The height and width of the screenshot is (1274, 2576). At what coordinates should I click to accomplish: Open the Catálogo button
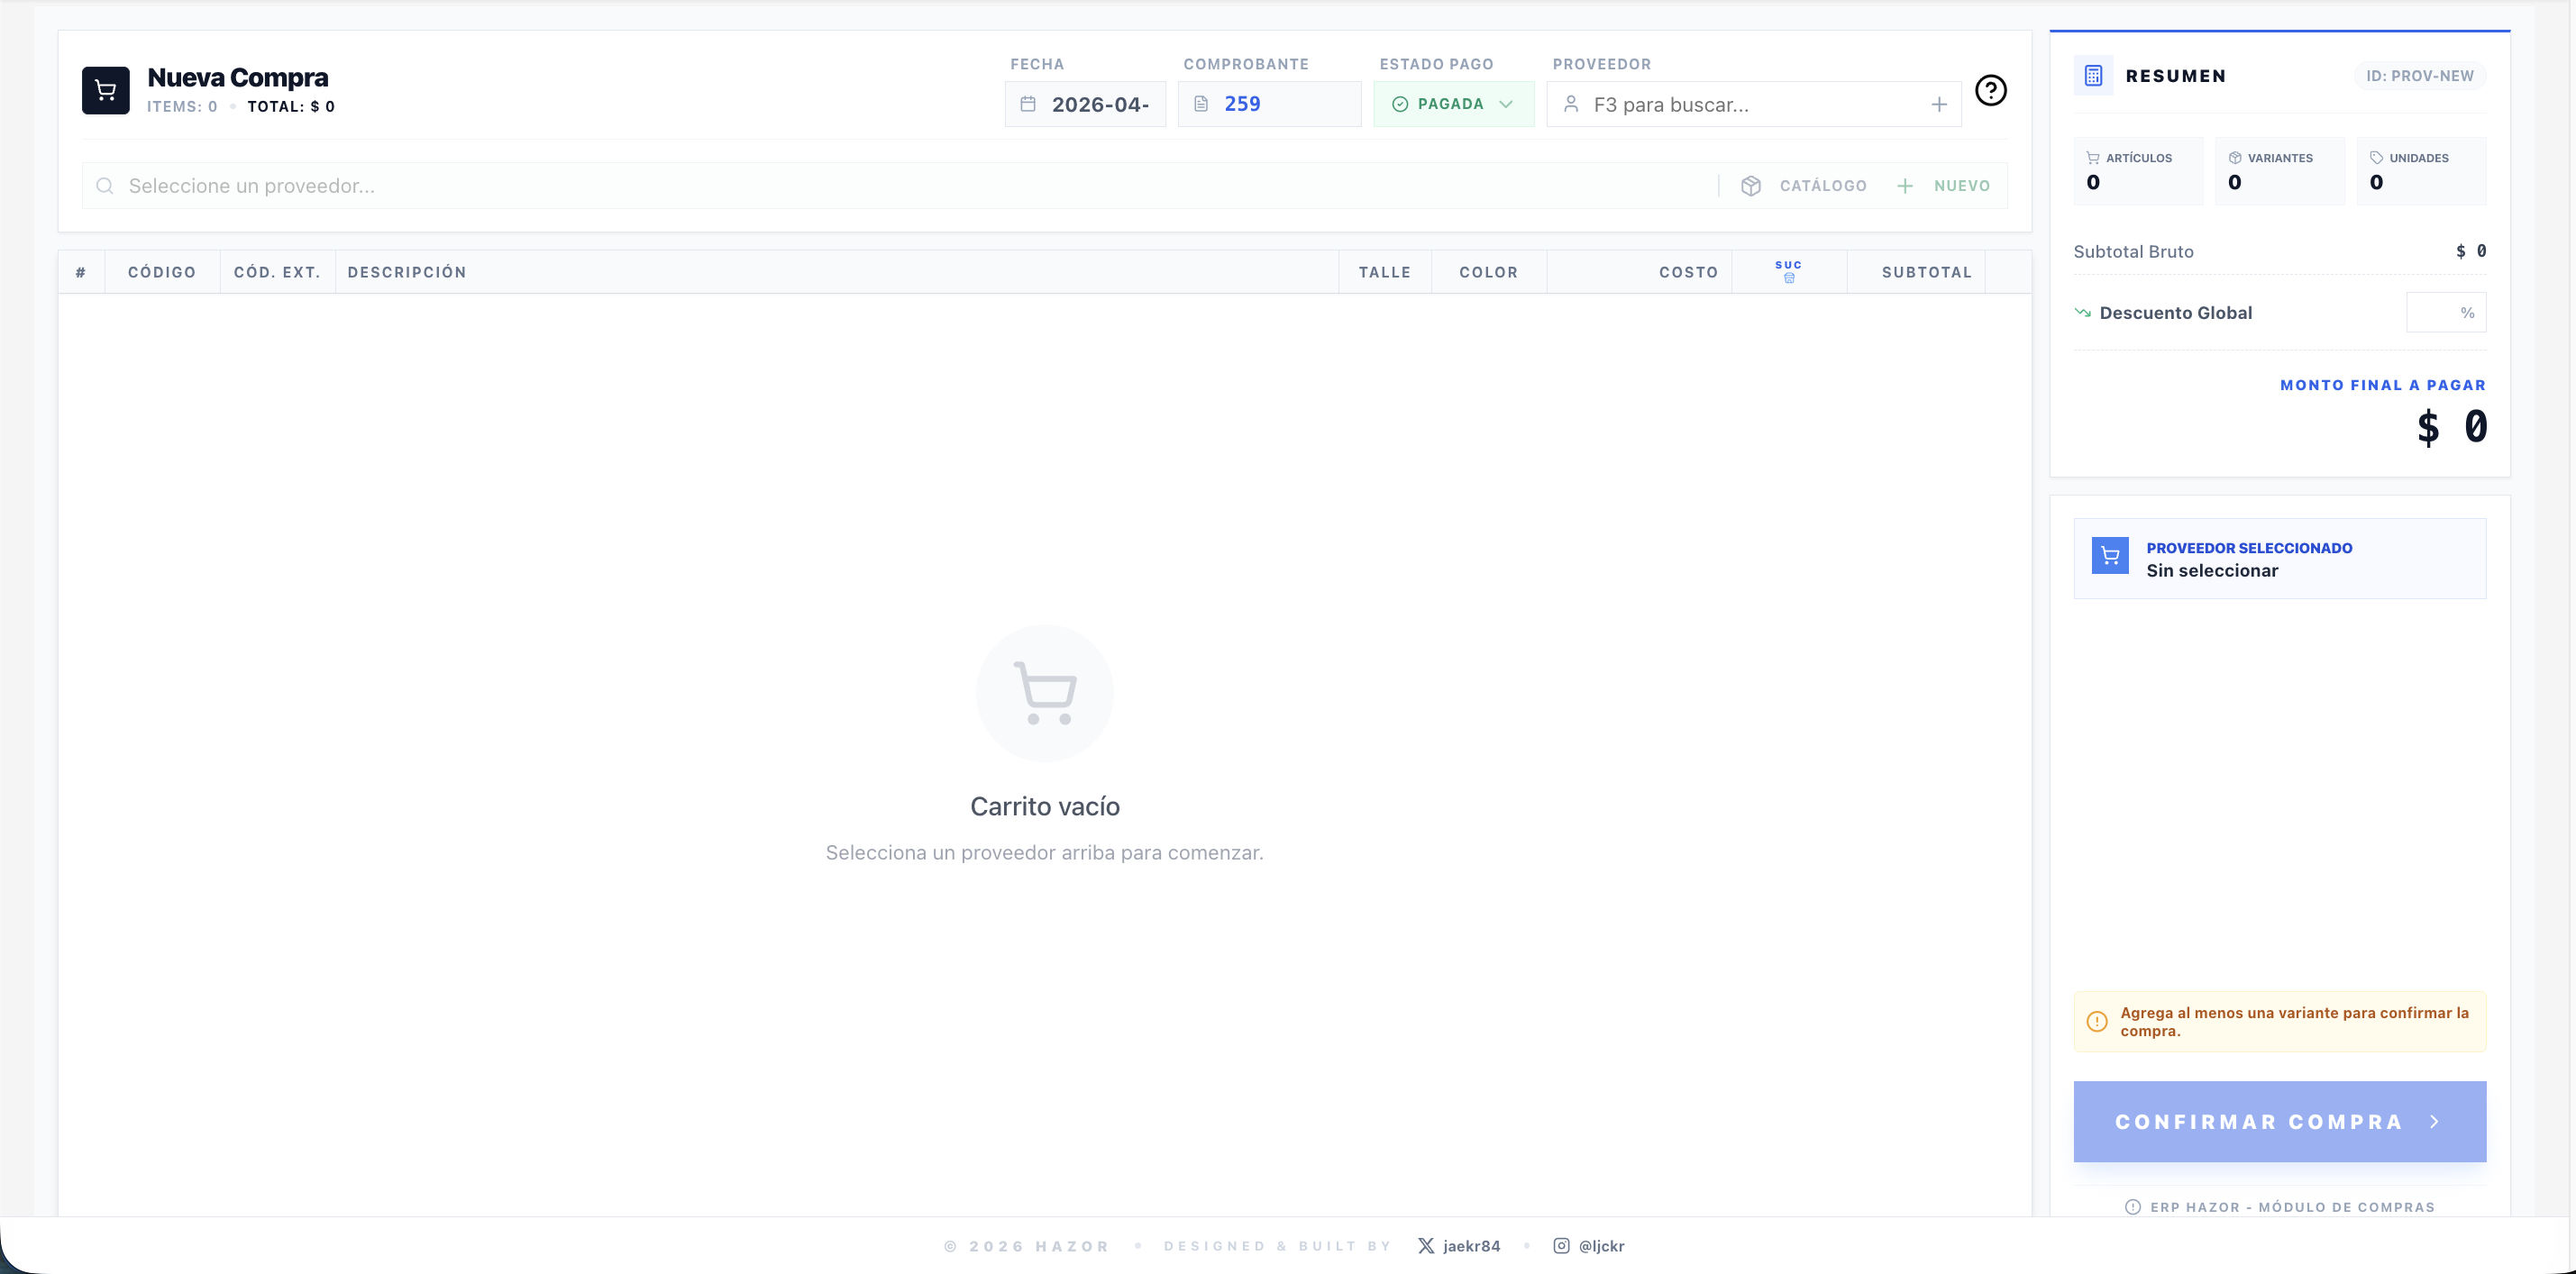1803,186
